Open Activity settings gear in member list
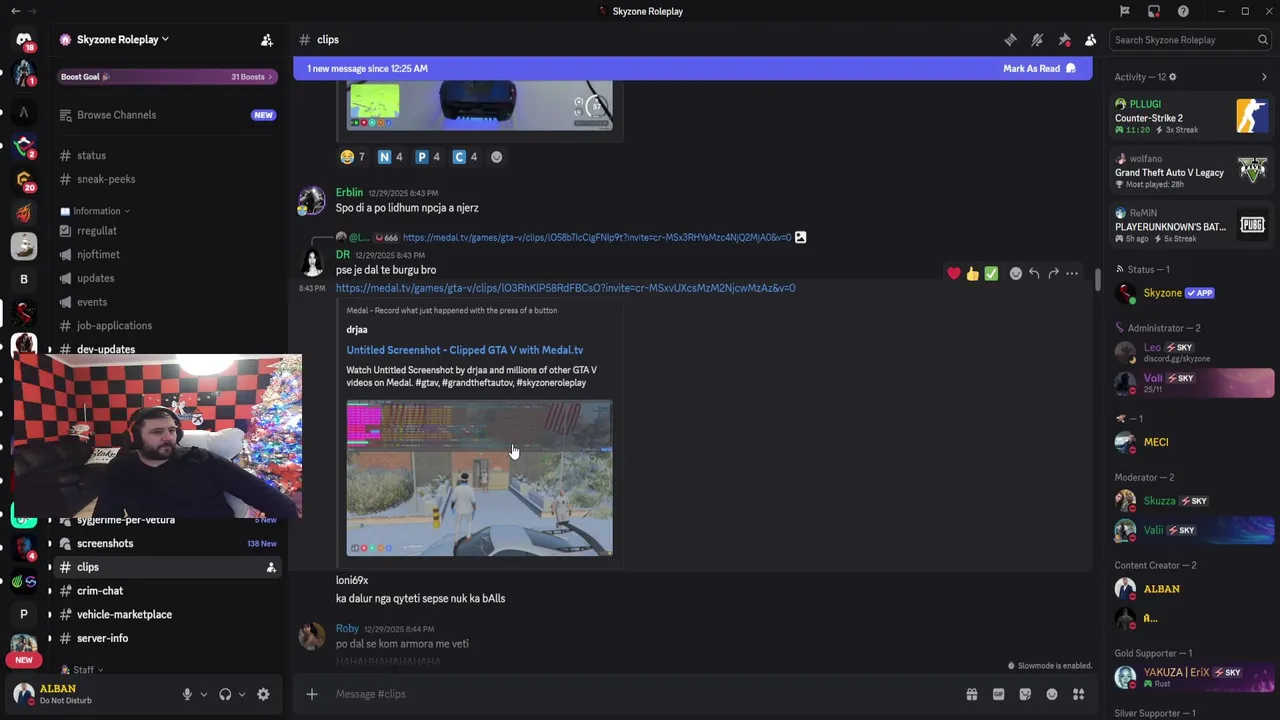The width and height of the screenshot is (1280, 720). tap(1173, 77)
